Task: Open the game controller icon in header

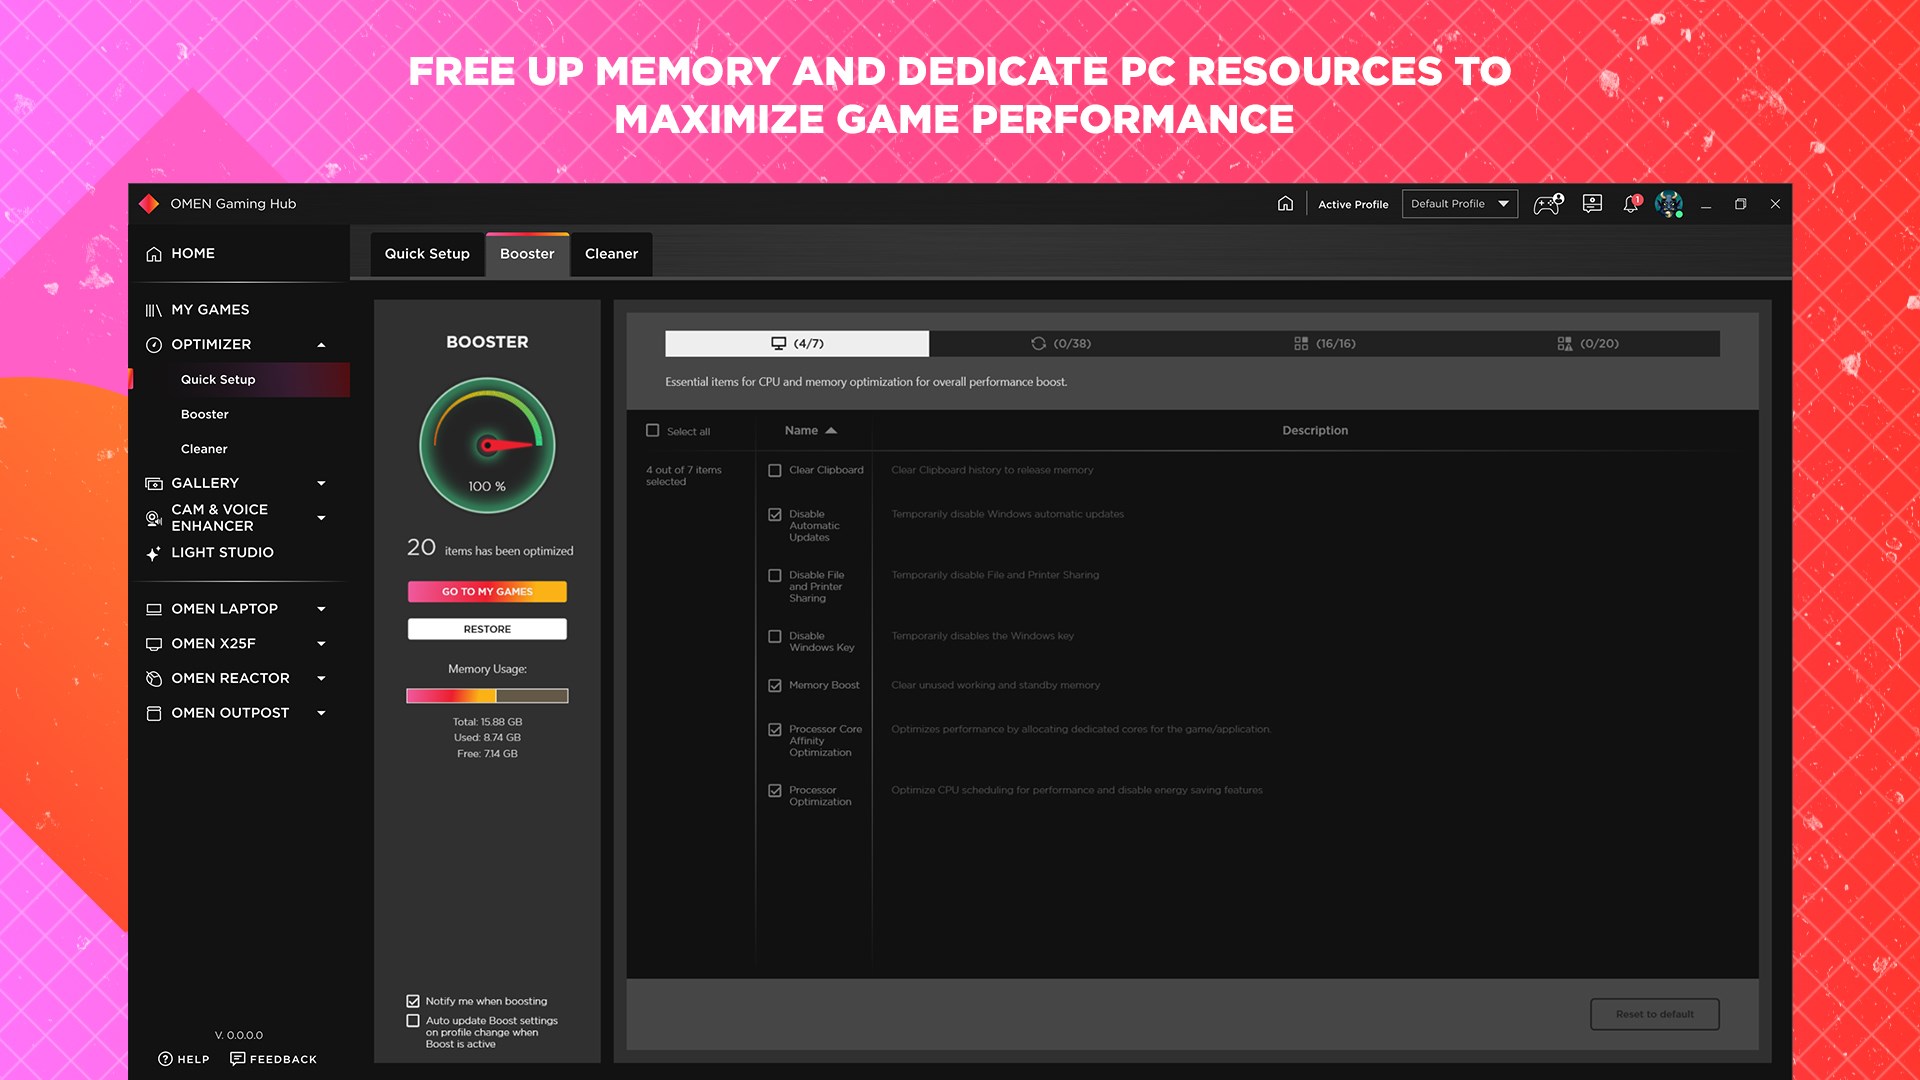Action: click(x=1548, y=204)
